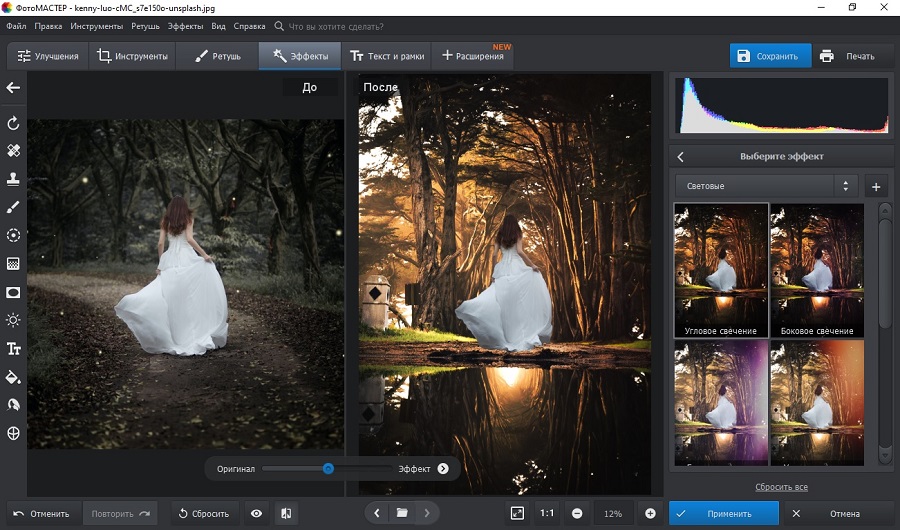Switch to the Инструменты tab
Screen dimensions: 900x530
pyautogui.click(x=132, y=56)
